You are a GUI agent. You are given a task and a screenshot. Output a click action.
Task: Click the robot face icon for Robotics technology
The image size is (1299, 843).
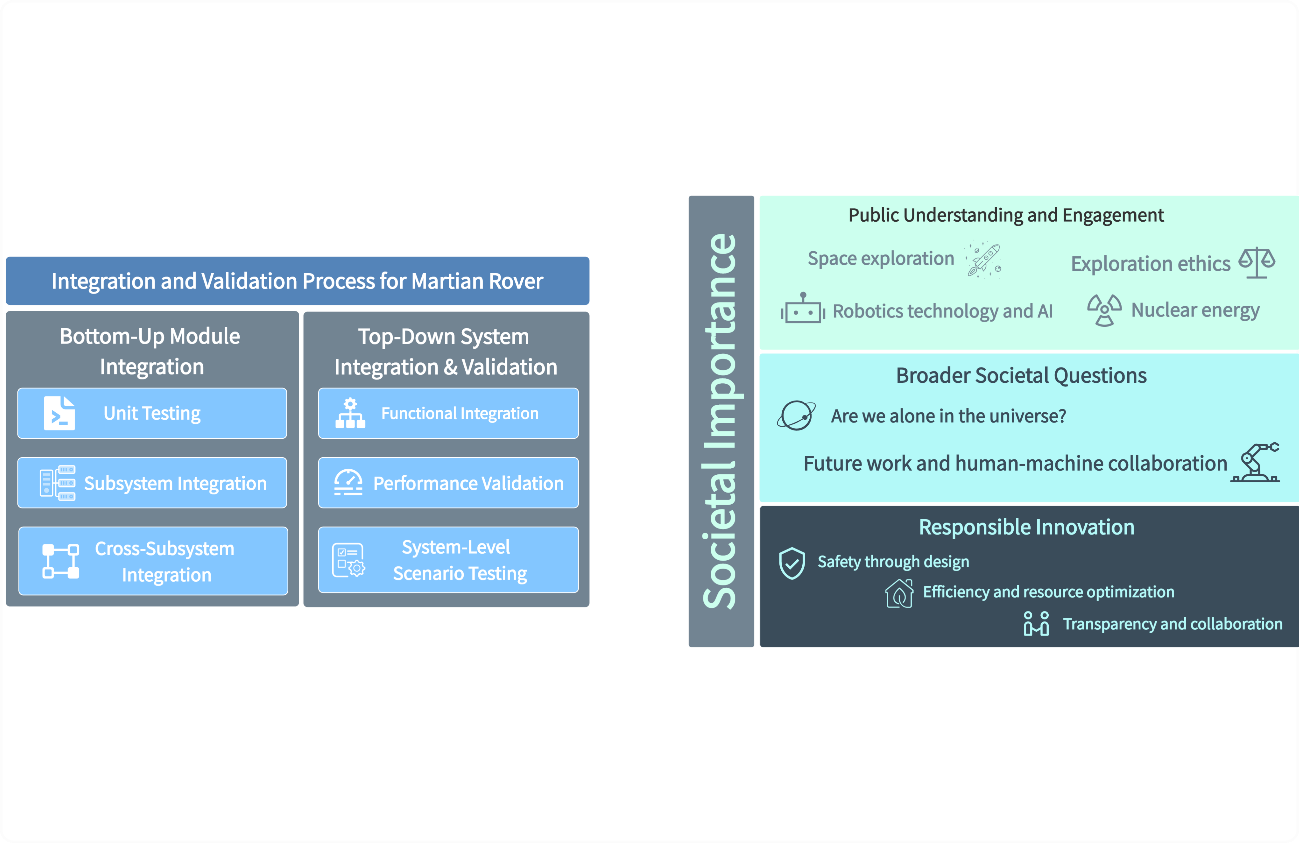coord(802,310)
